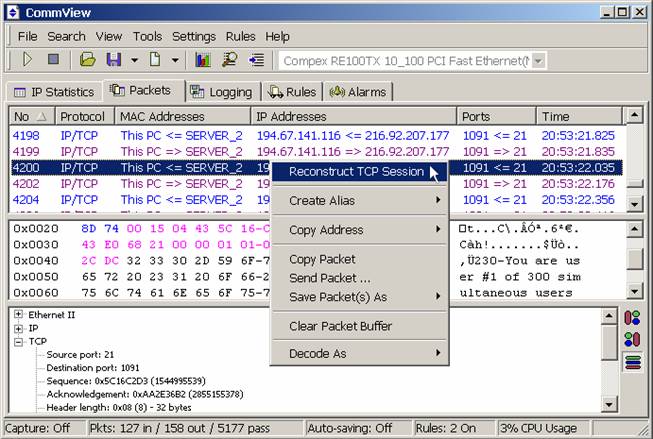Switch to the IP Statistics tab
653x439 pixels.
(54, 92)
